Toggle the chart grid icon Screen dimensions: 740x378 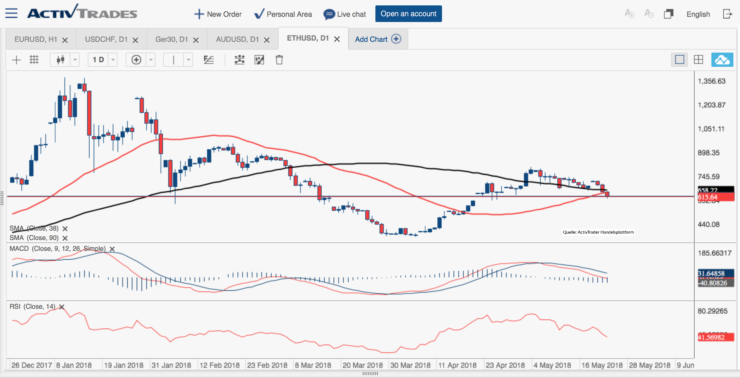tap(34, 60)
